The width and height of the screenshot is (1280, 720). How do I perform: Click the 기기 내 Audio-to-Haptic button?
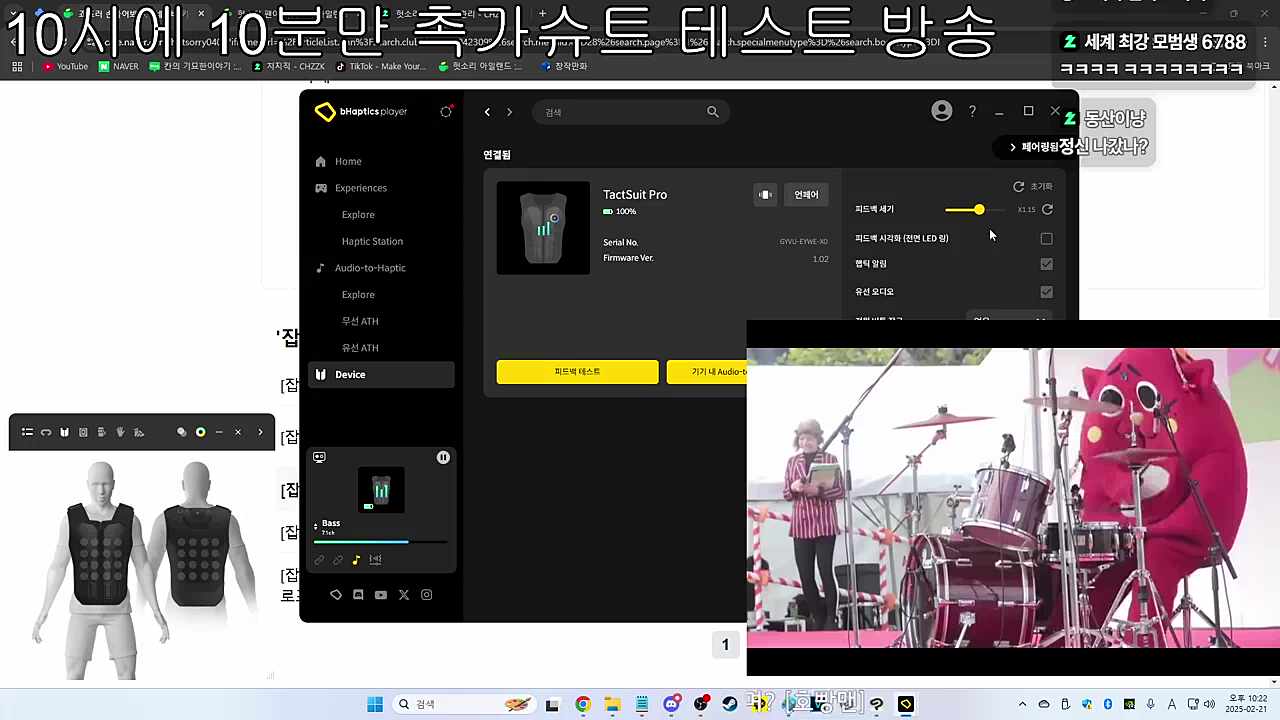707,372
